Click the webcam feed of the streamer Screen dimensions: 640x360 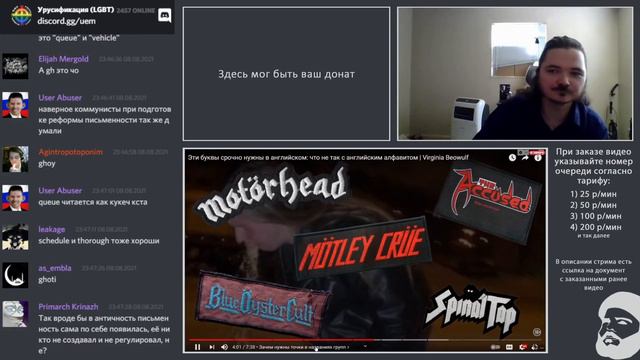515,74
